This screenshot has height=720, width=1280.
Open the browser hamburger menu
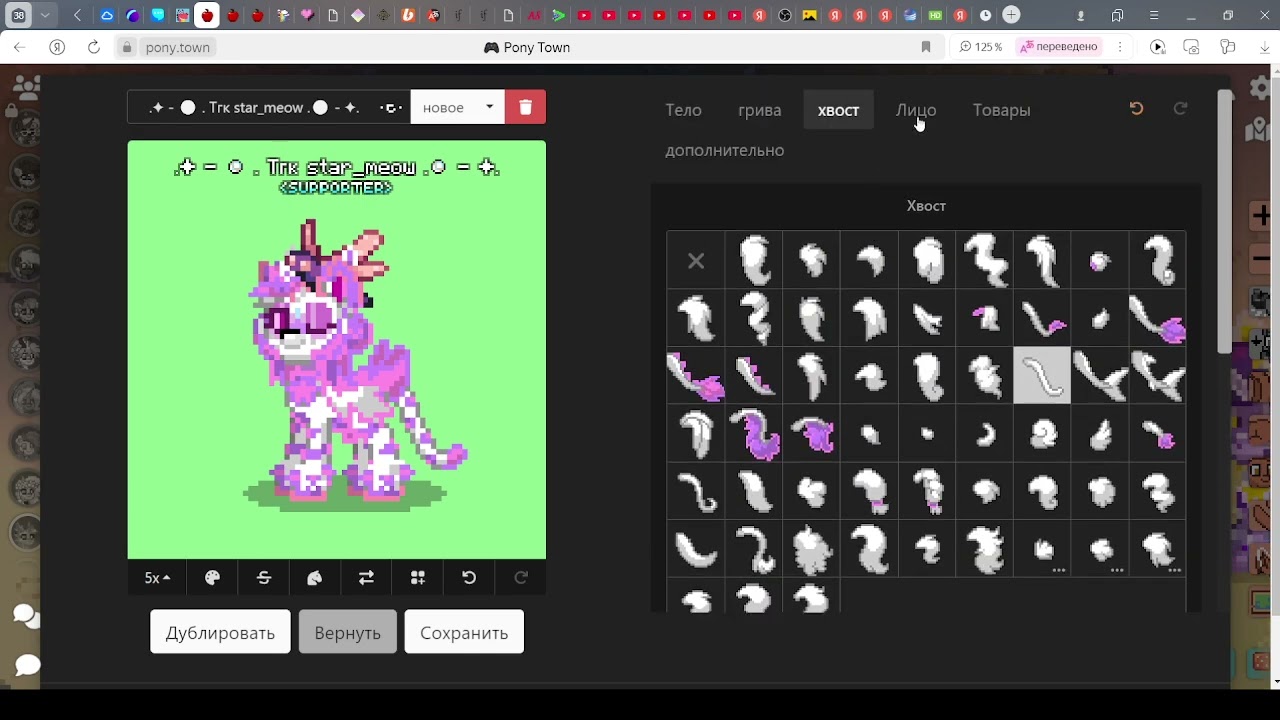click(x=1154, y=15)
